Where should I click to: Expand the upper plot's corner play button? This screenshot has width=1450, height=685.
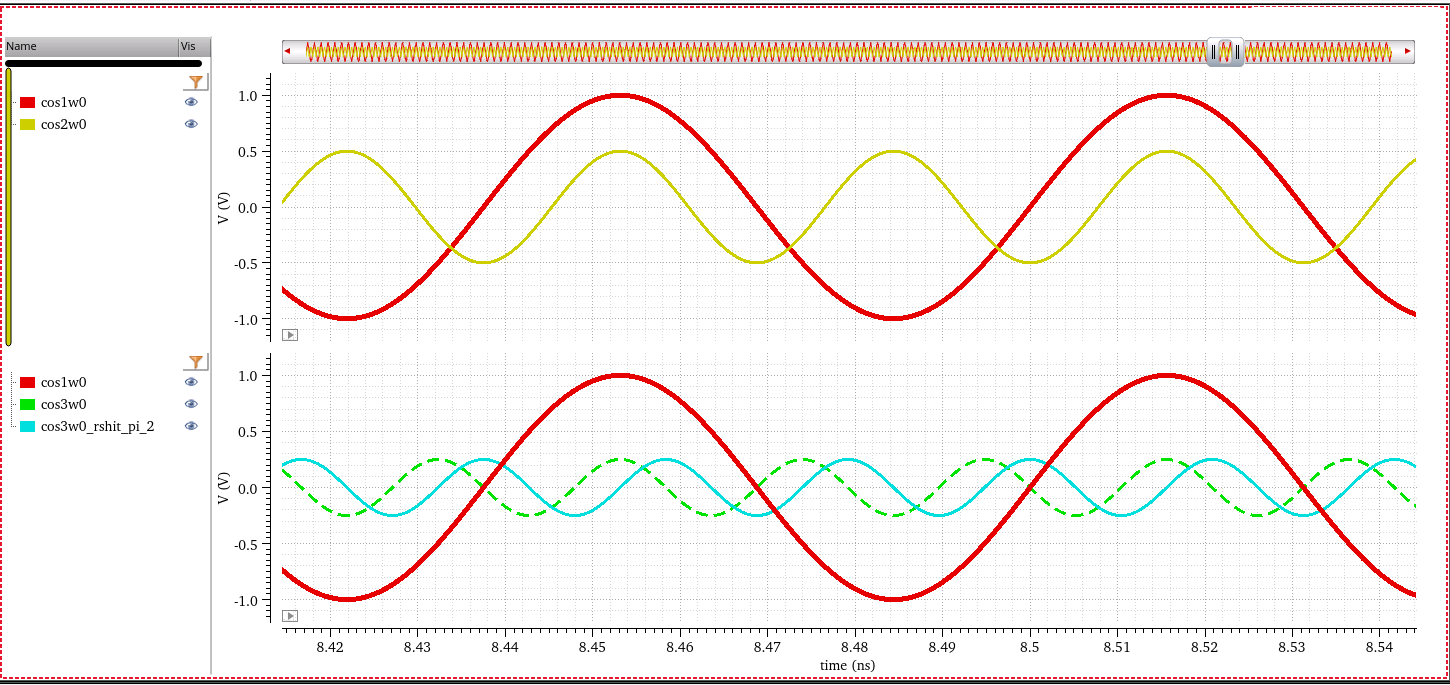[x=290, y=335]
